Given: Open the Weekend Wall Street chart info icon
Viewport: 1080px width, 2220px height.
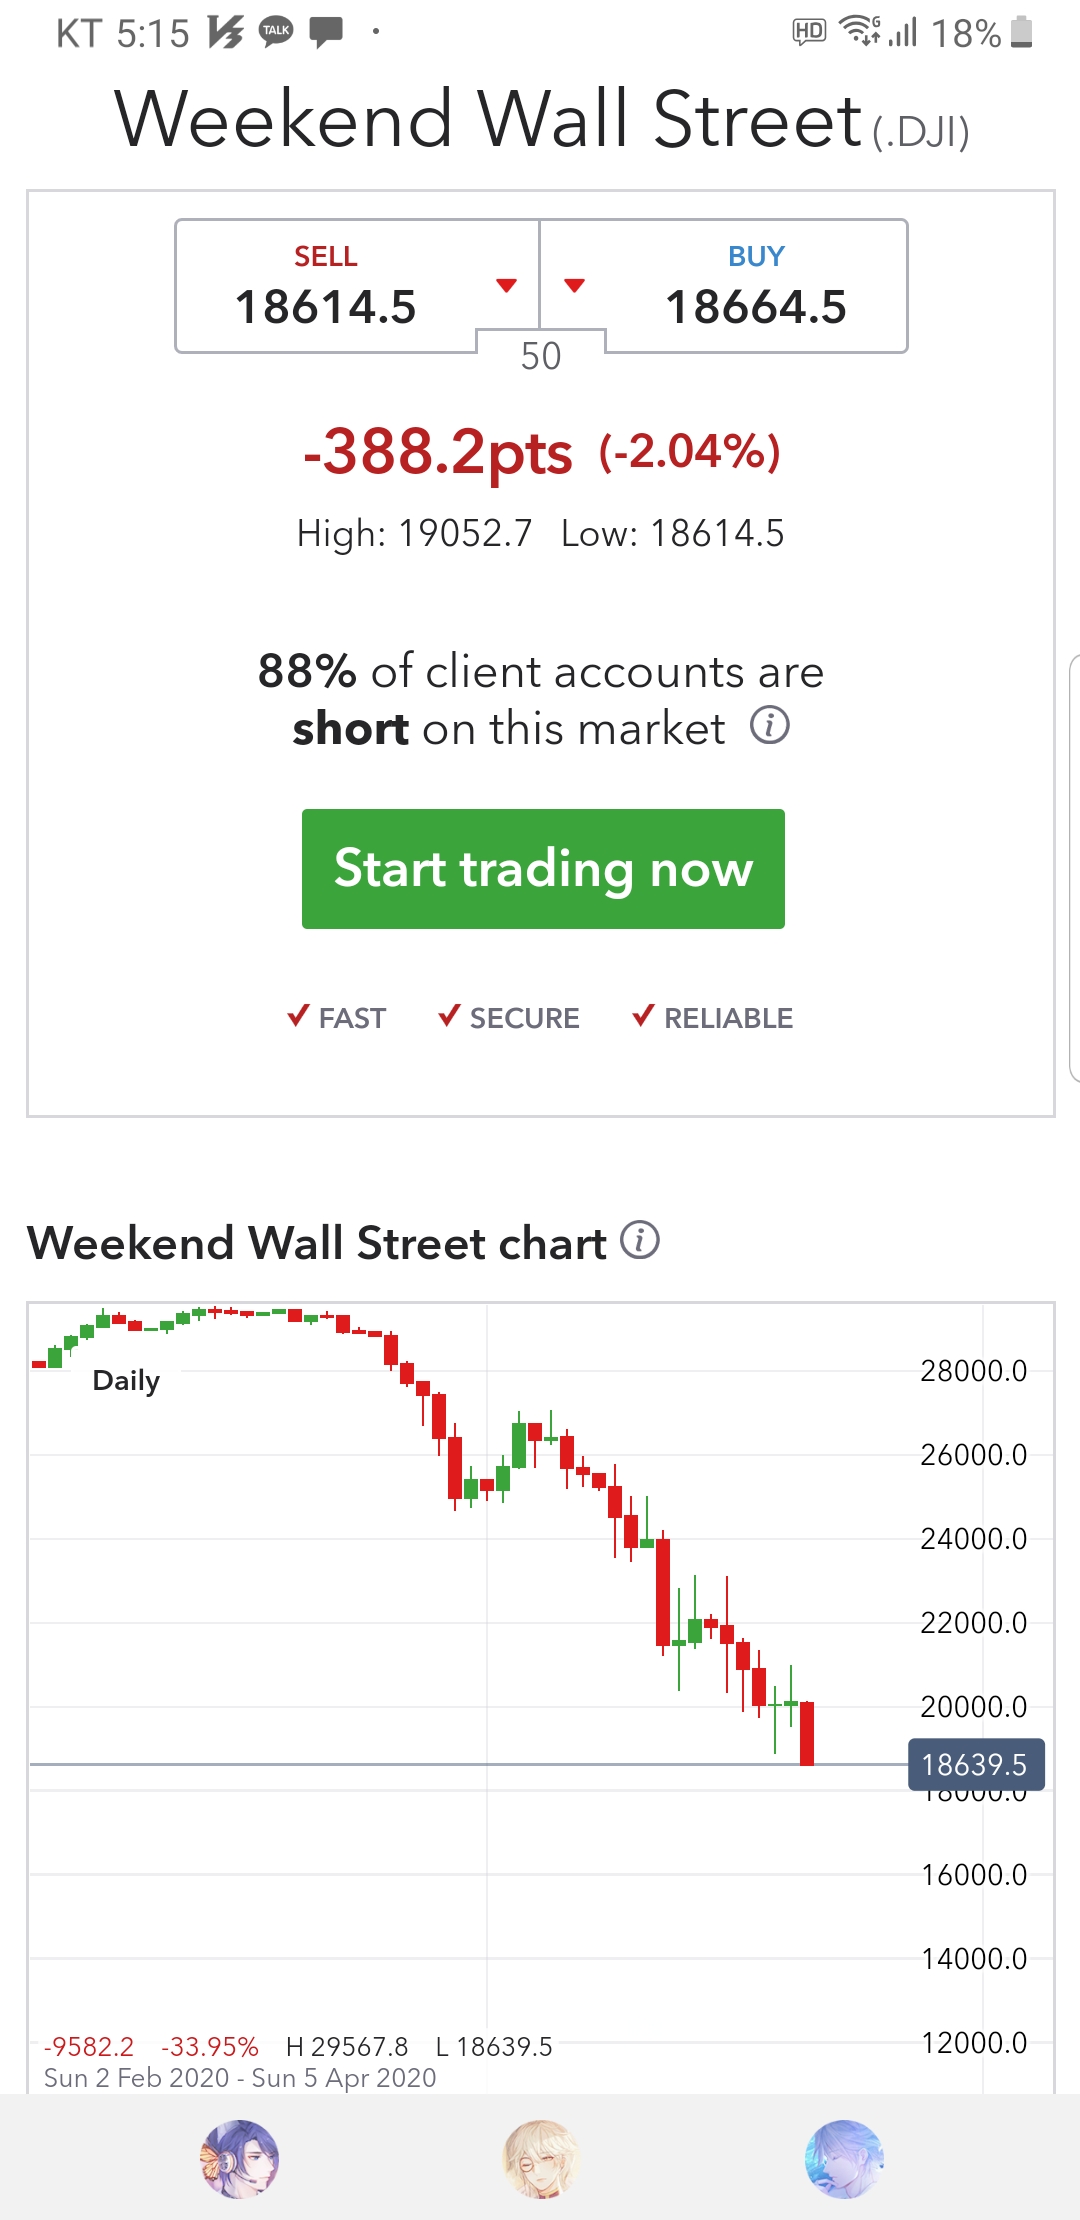Looking at the screenshot, I should [x=640, y=1240].
